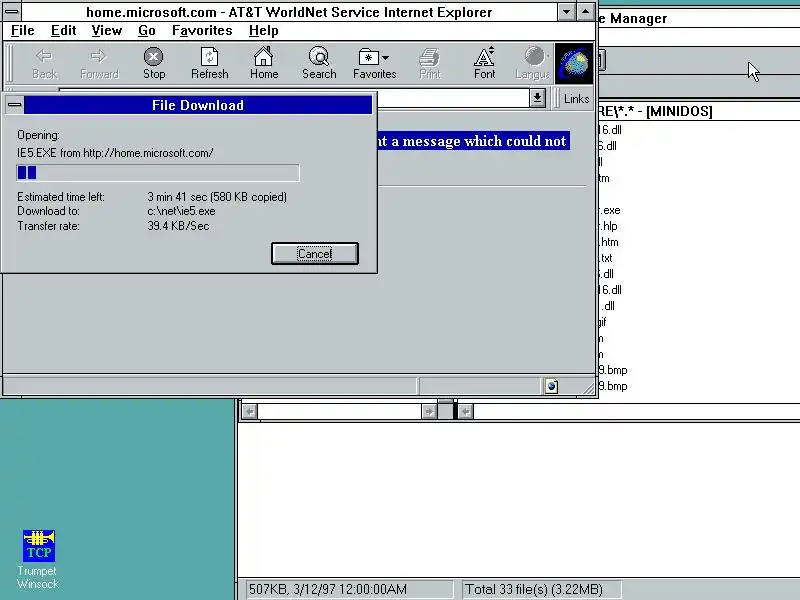
Task: Go to the Home page
Action: 264,64
